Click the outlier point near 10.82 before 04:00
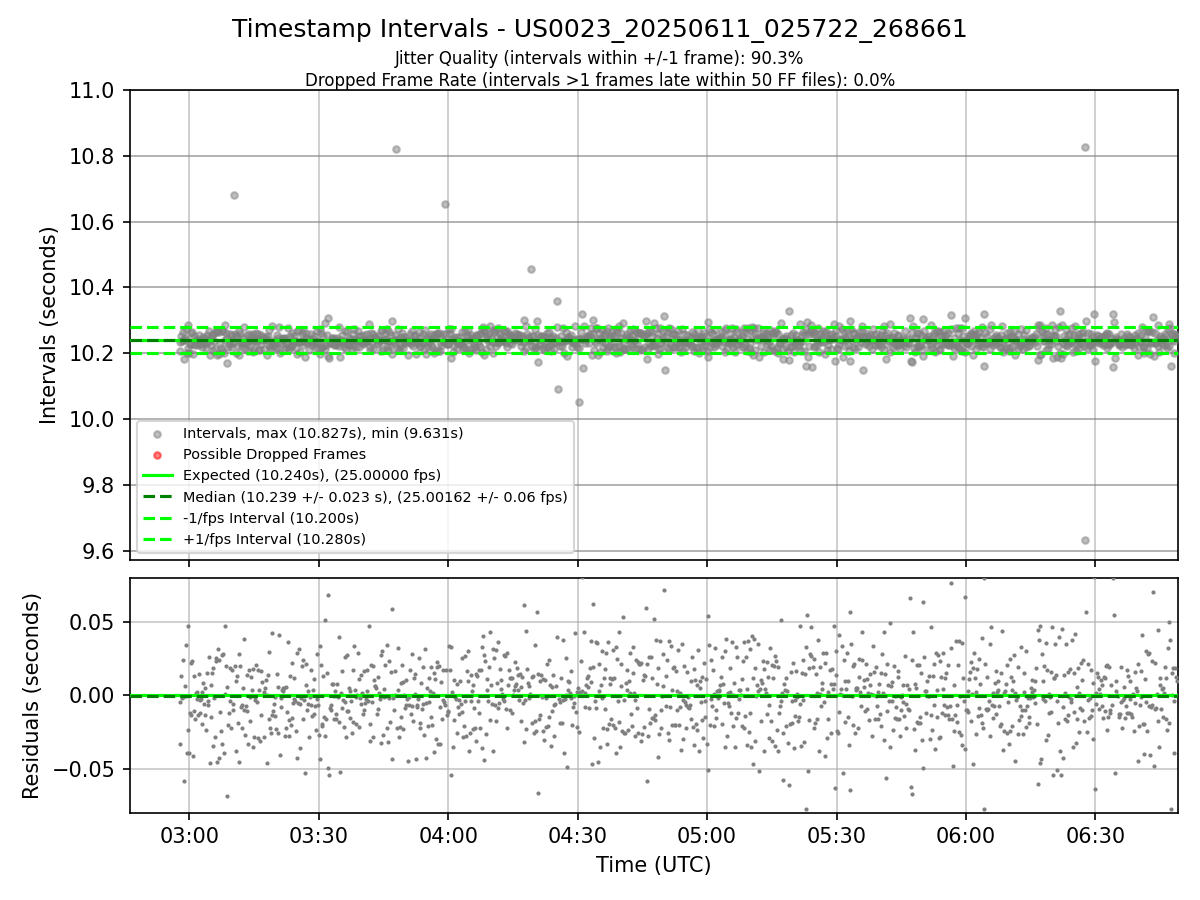The width and height of the screenshot is (1200, 900). point(396,149)
